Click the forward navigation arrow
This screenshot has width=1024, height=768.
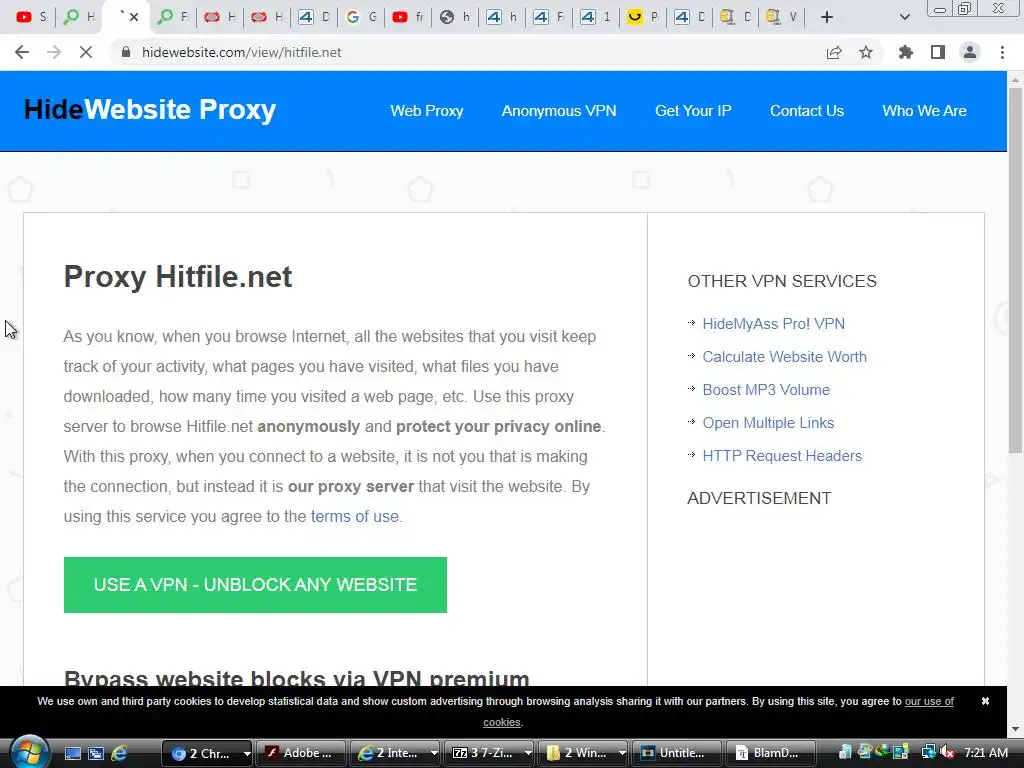(x=54, y=52)
